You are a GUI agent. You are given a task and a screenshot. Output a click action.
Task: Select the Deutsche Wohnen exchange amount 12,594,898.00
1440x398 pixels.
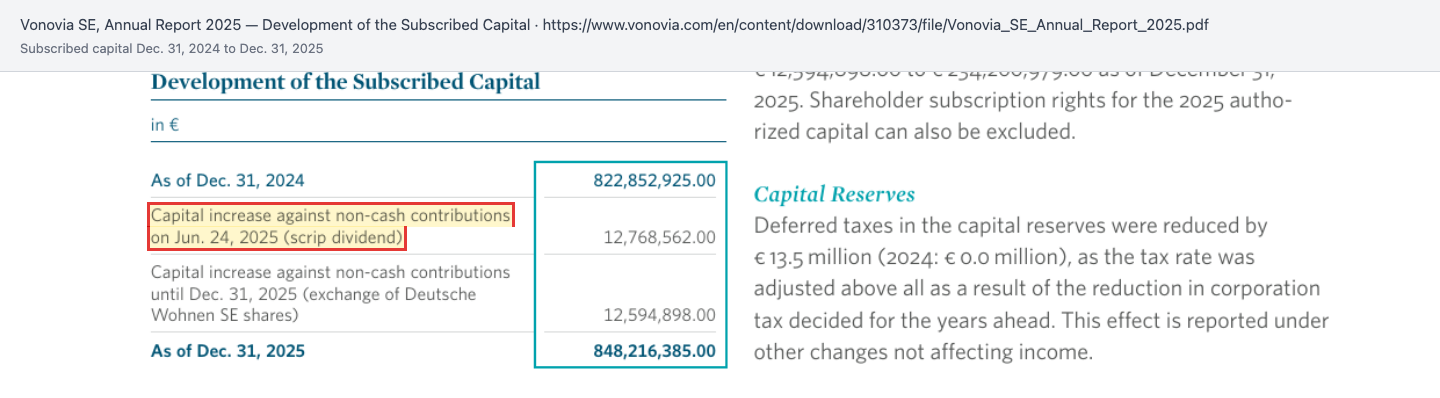(x=659, y=315)
